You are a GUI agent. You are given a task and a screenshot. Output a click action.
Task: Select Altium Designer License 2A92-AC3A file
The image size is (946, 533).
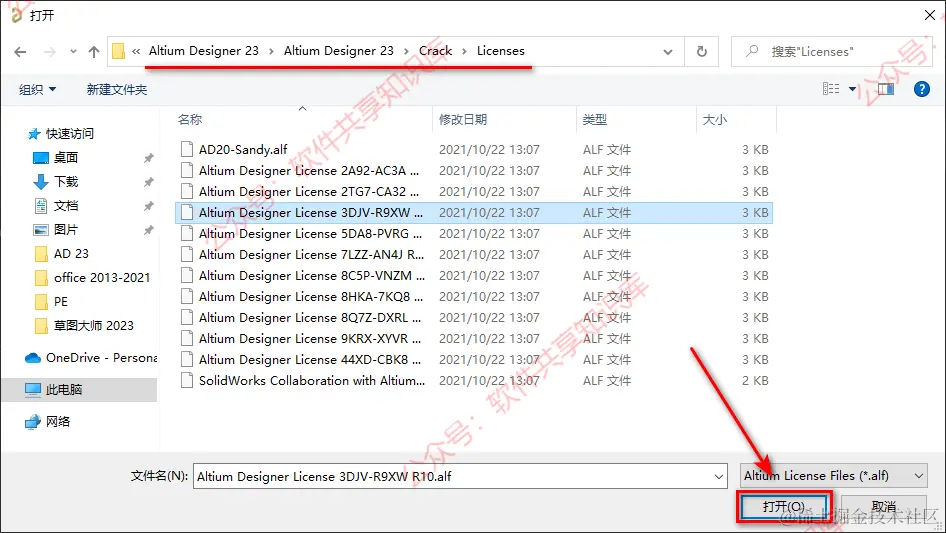tap(474, 170)
